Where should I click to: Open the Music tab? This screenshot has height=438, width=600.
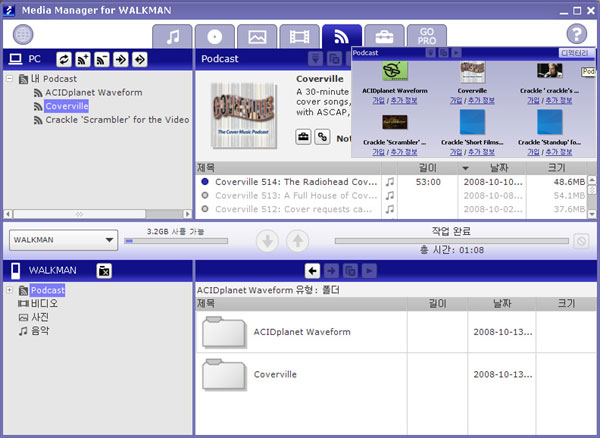pos(173,36)
